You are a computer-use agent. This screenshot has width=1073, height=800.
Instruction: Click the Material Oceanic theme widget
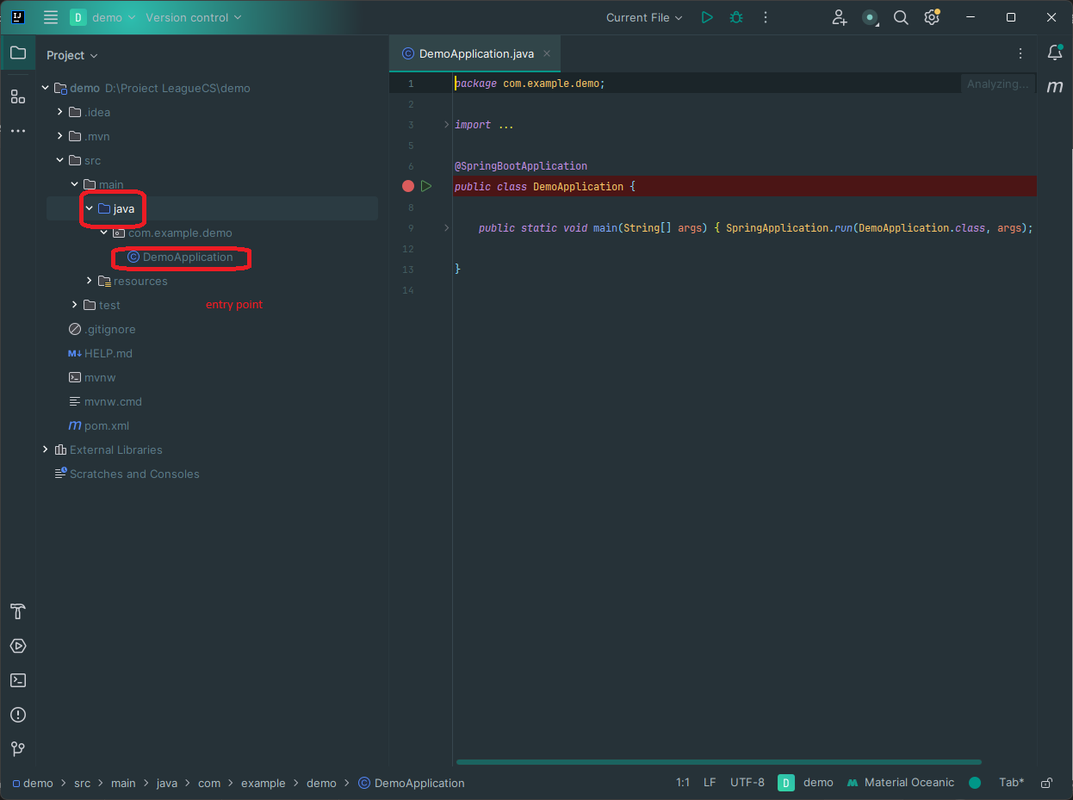[x=901, y=782]
